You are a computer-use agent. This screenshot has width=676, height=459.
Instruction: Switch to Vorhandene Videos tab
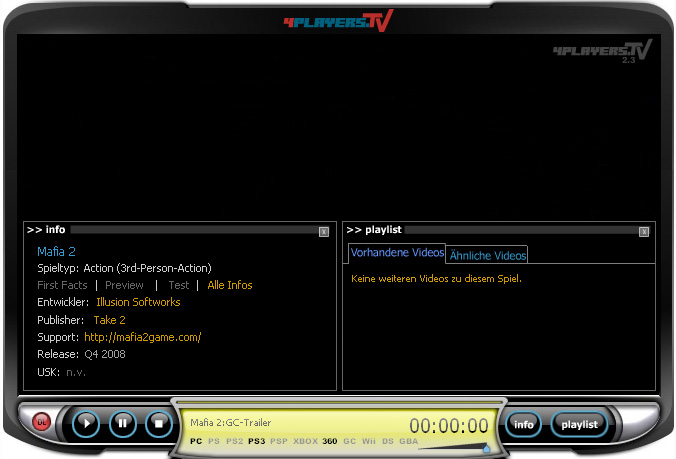click(397, 253)
